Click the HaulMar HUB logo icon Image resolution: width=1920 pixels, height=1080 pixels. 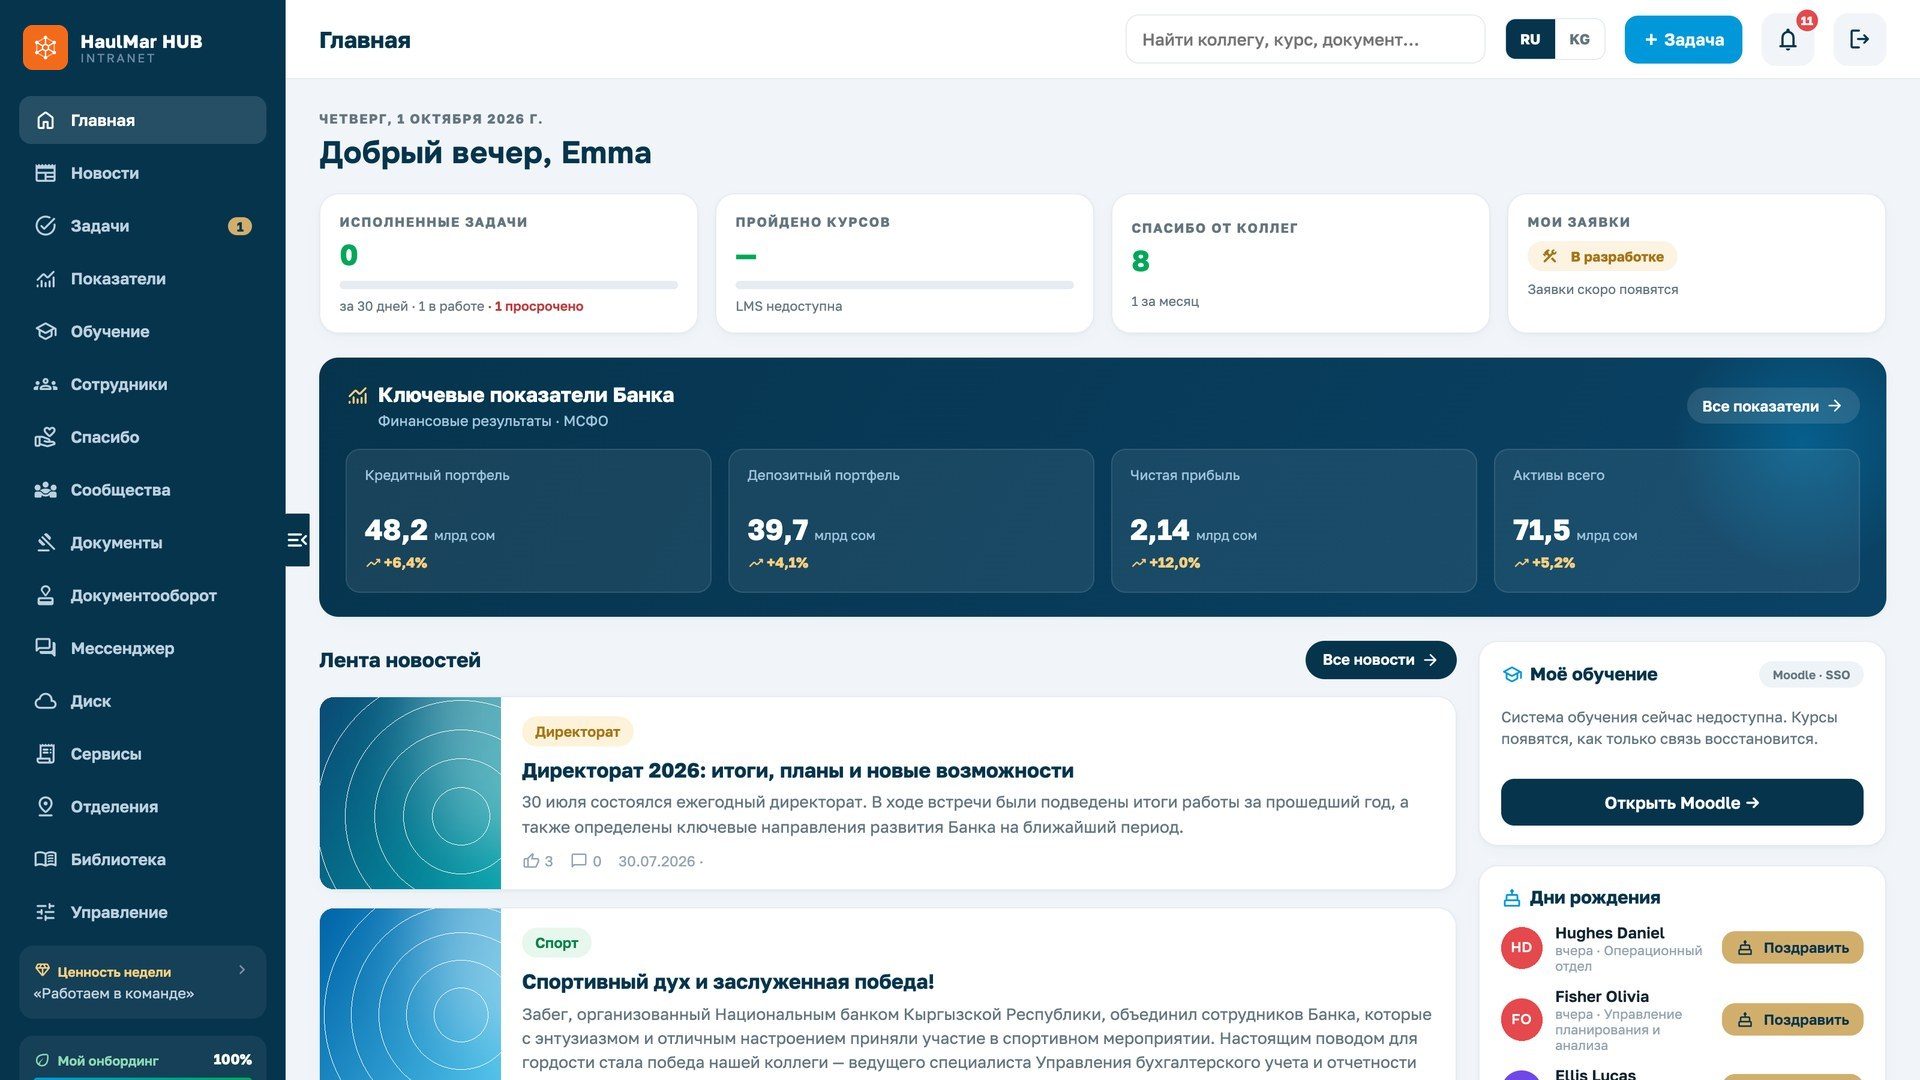(45, 47)
